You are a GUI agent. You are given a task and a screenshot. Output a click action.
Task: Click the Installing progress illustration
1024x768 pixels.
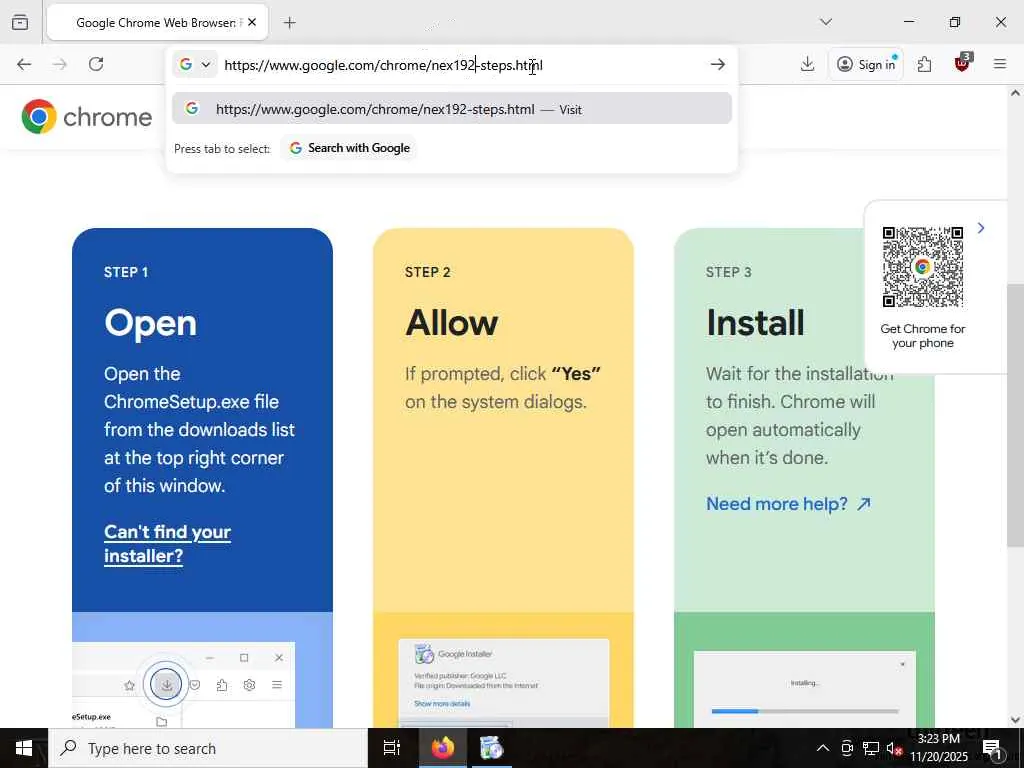point(805,689)
